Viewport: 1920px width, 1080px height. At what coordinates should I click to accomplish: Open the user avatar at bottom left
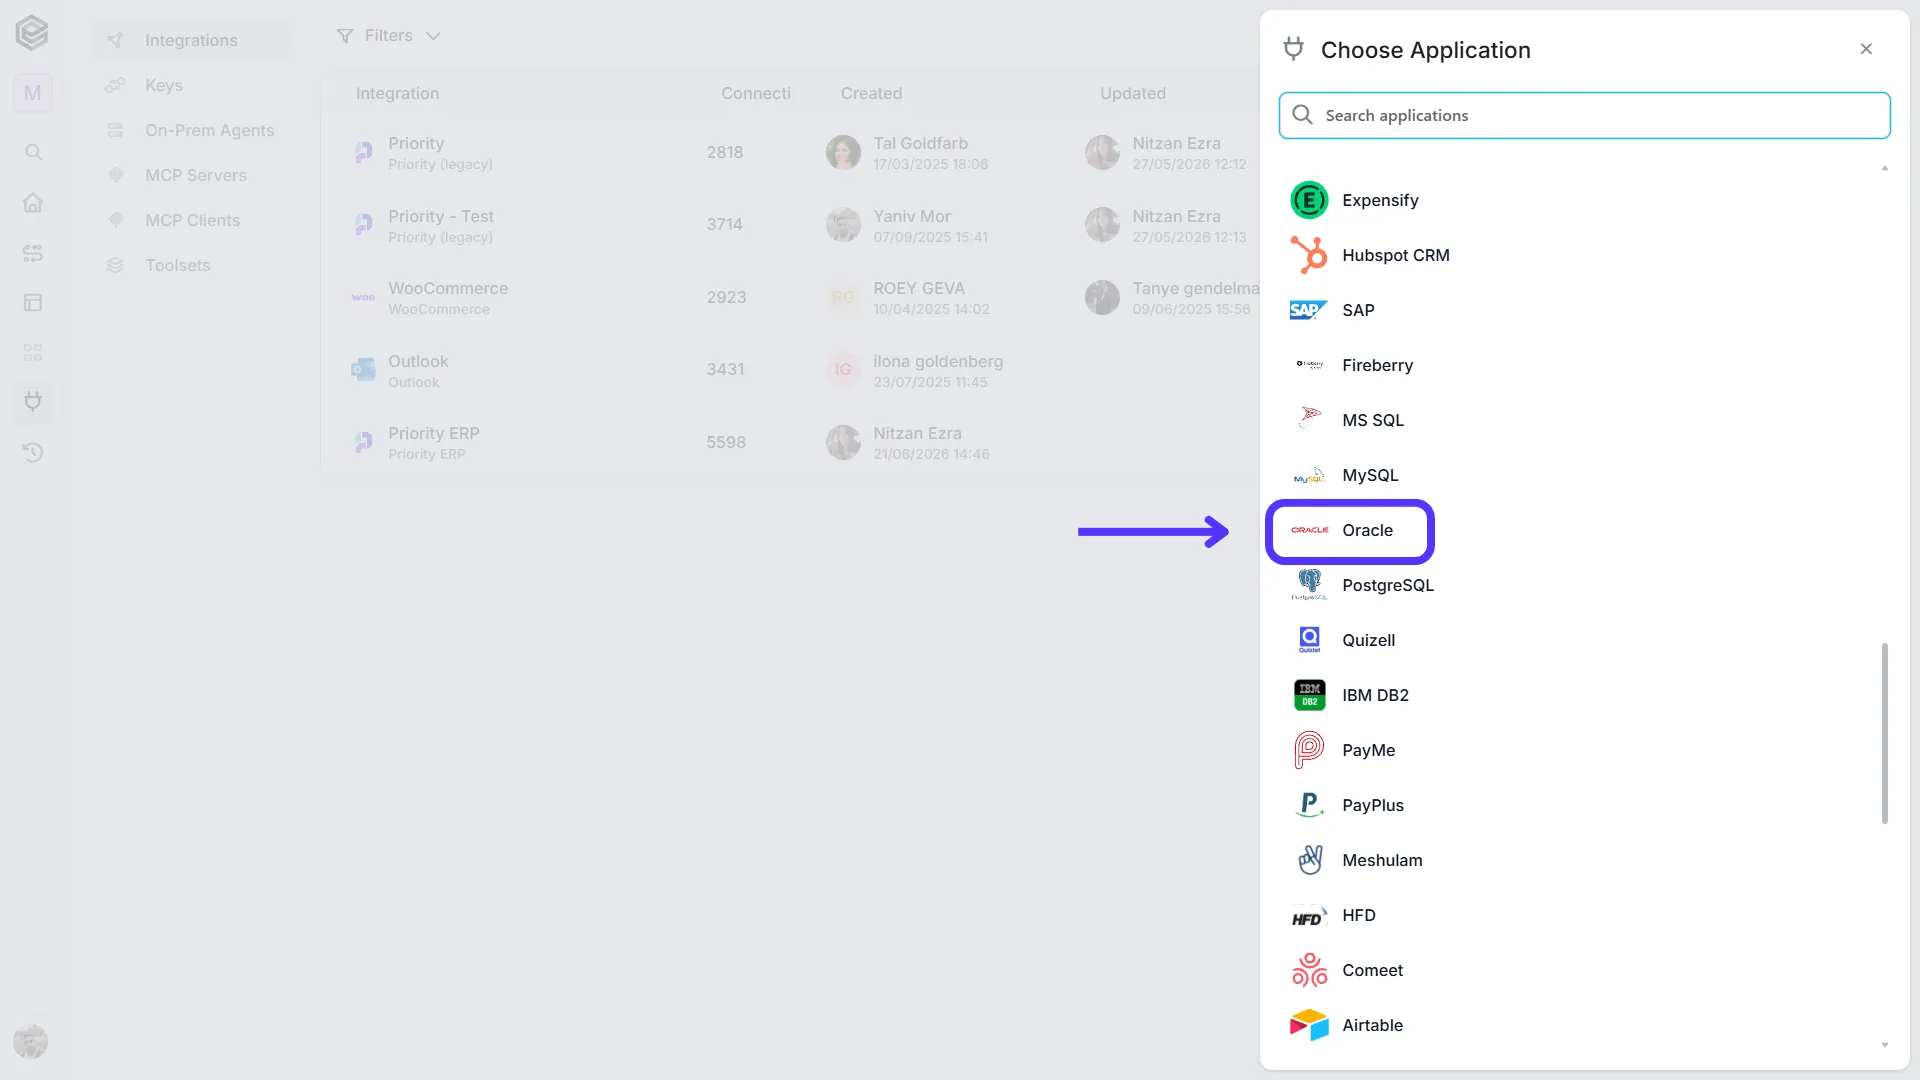(x=31, y=1042)
